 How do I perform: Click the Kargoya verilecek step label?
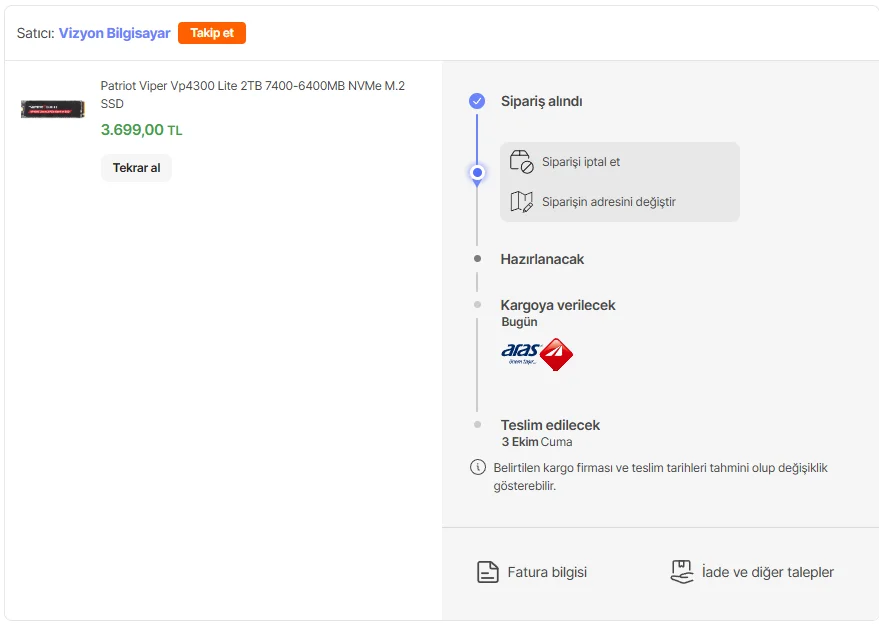558,305
